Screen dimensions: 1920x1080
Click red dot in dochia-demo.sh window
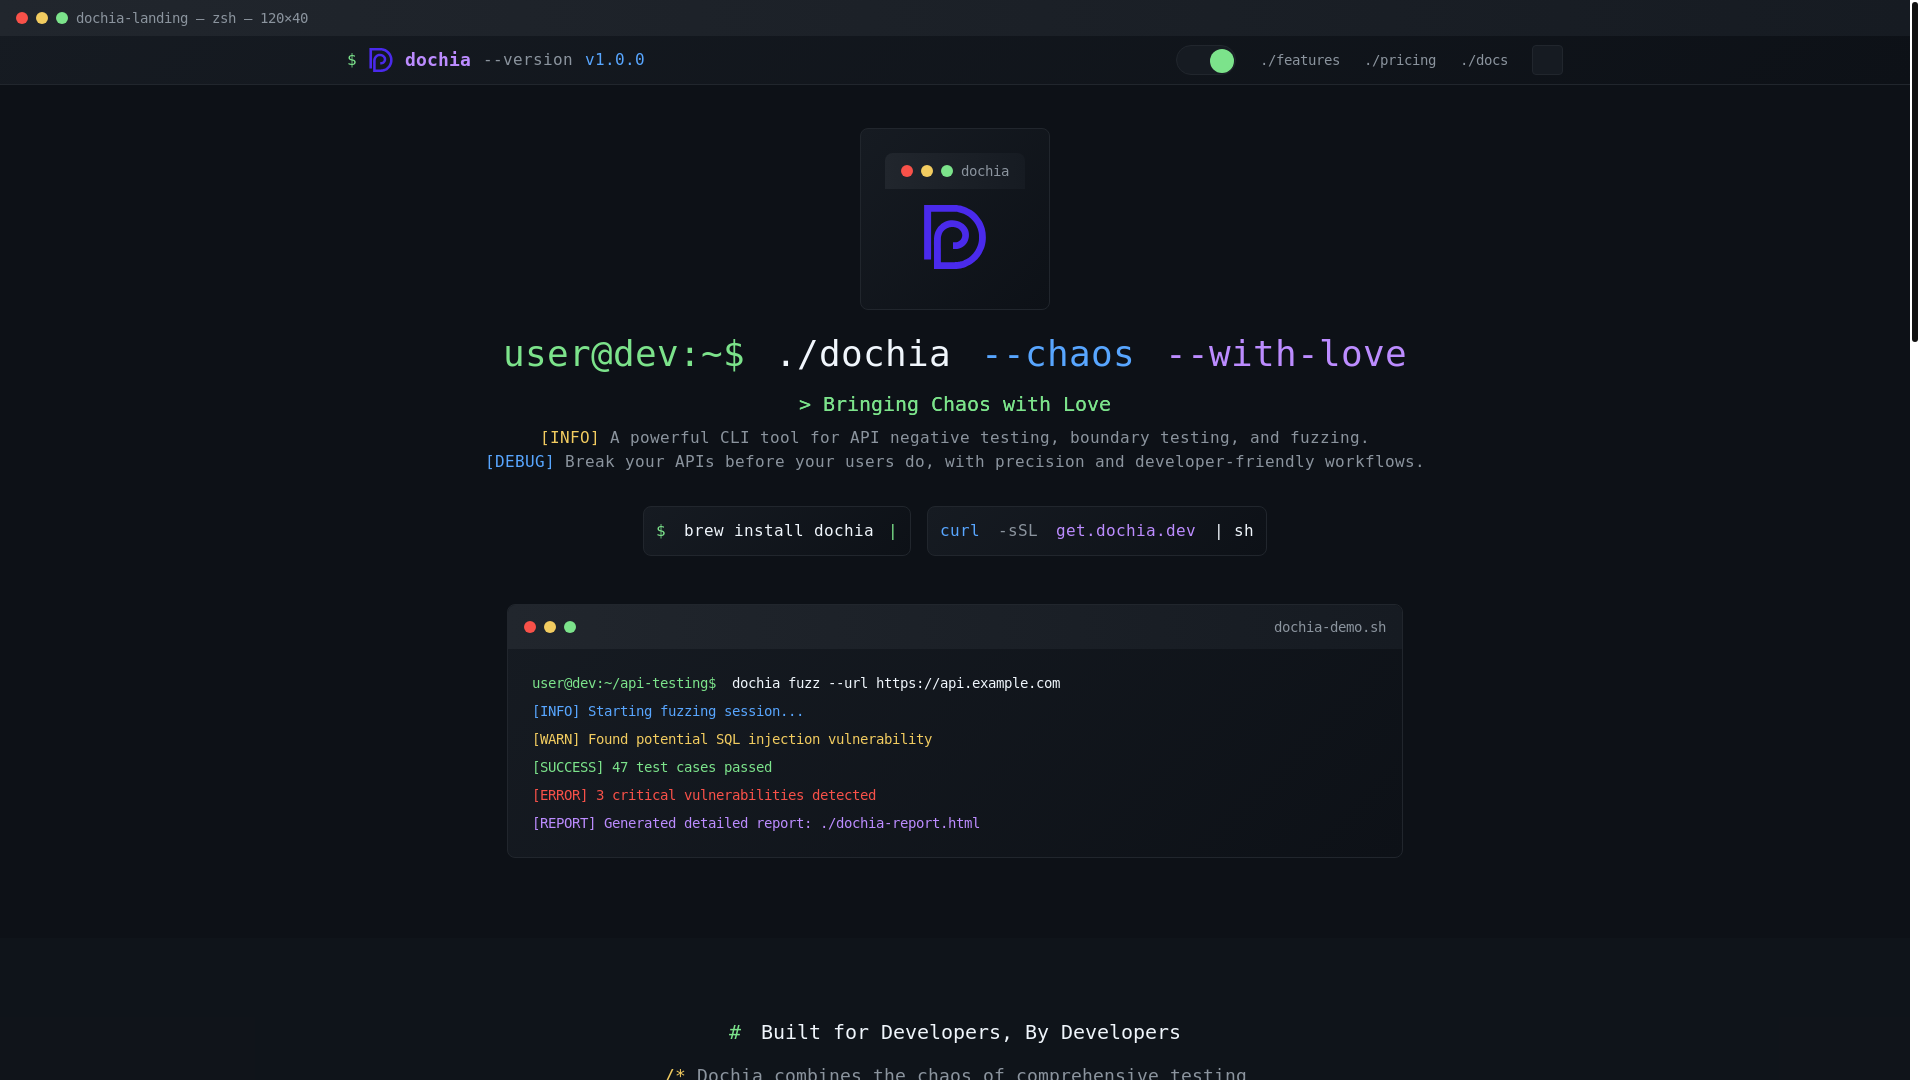point(530,627)
